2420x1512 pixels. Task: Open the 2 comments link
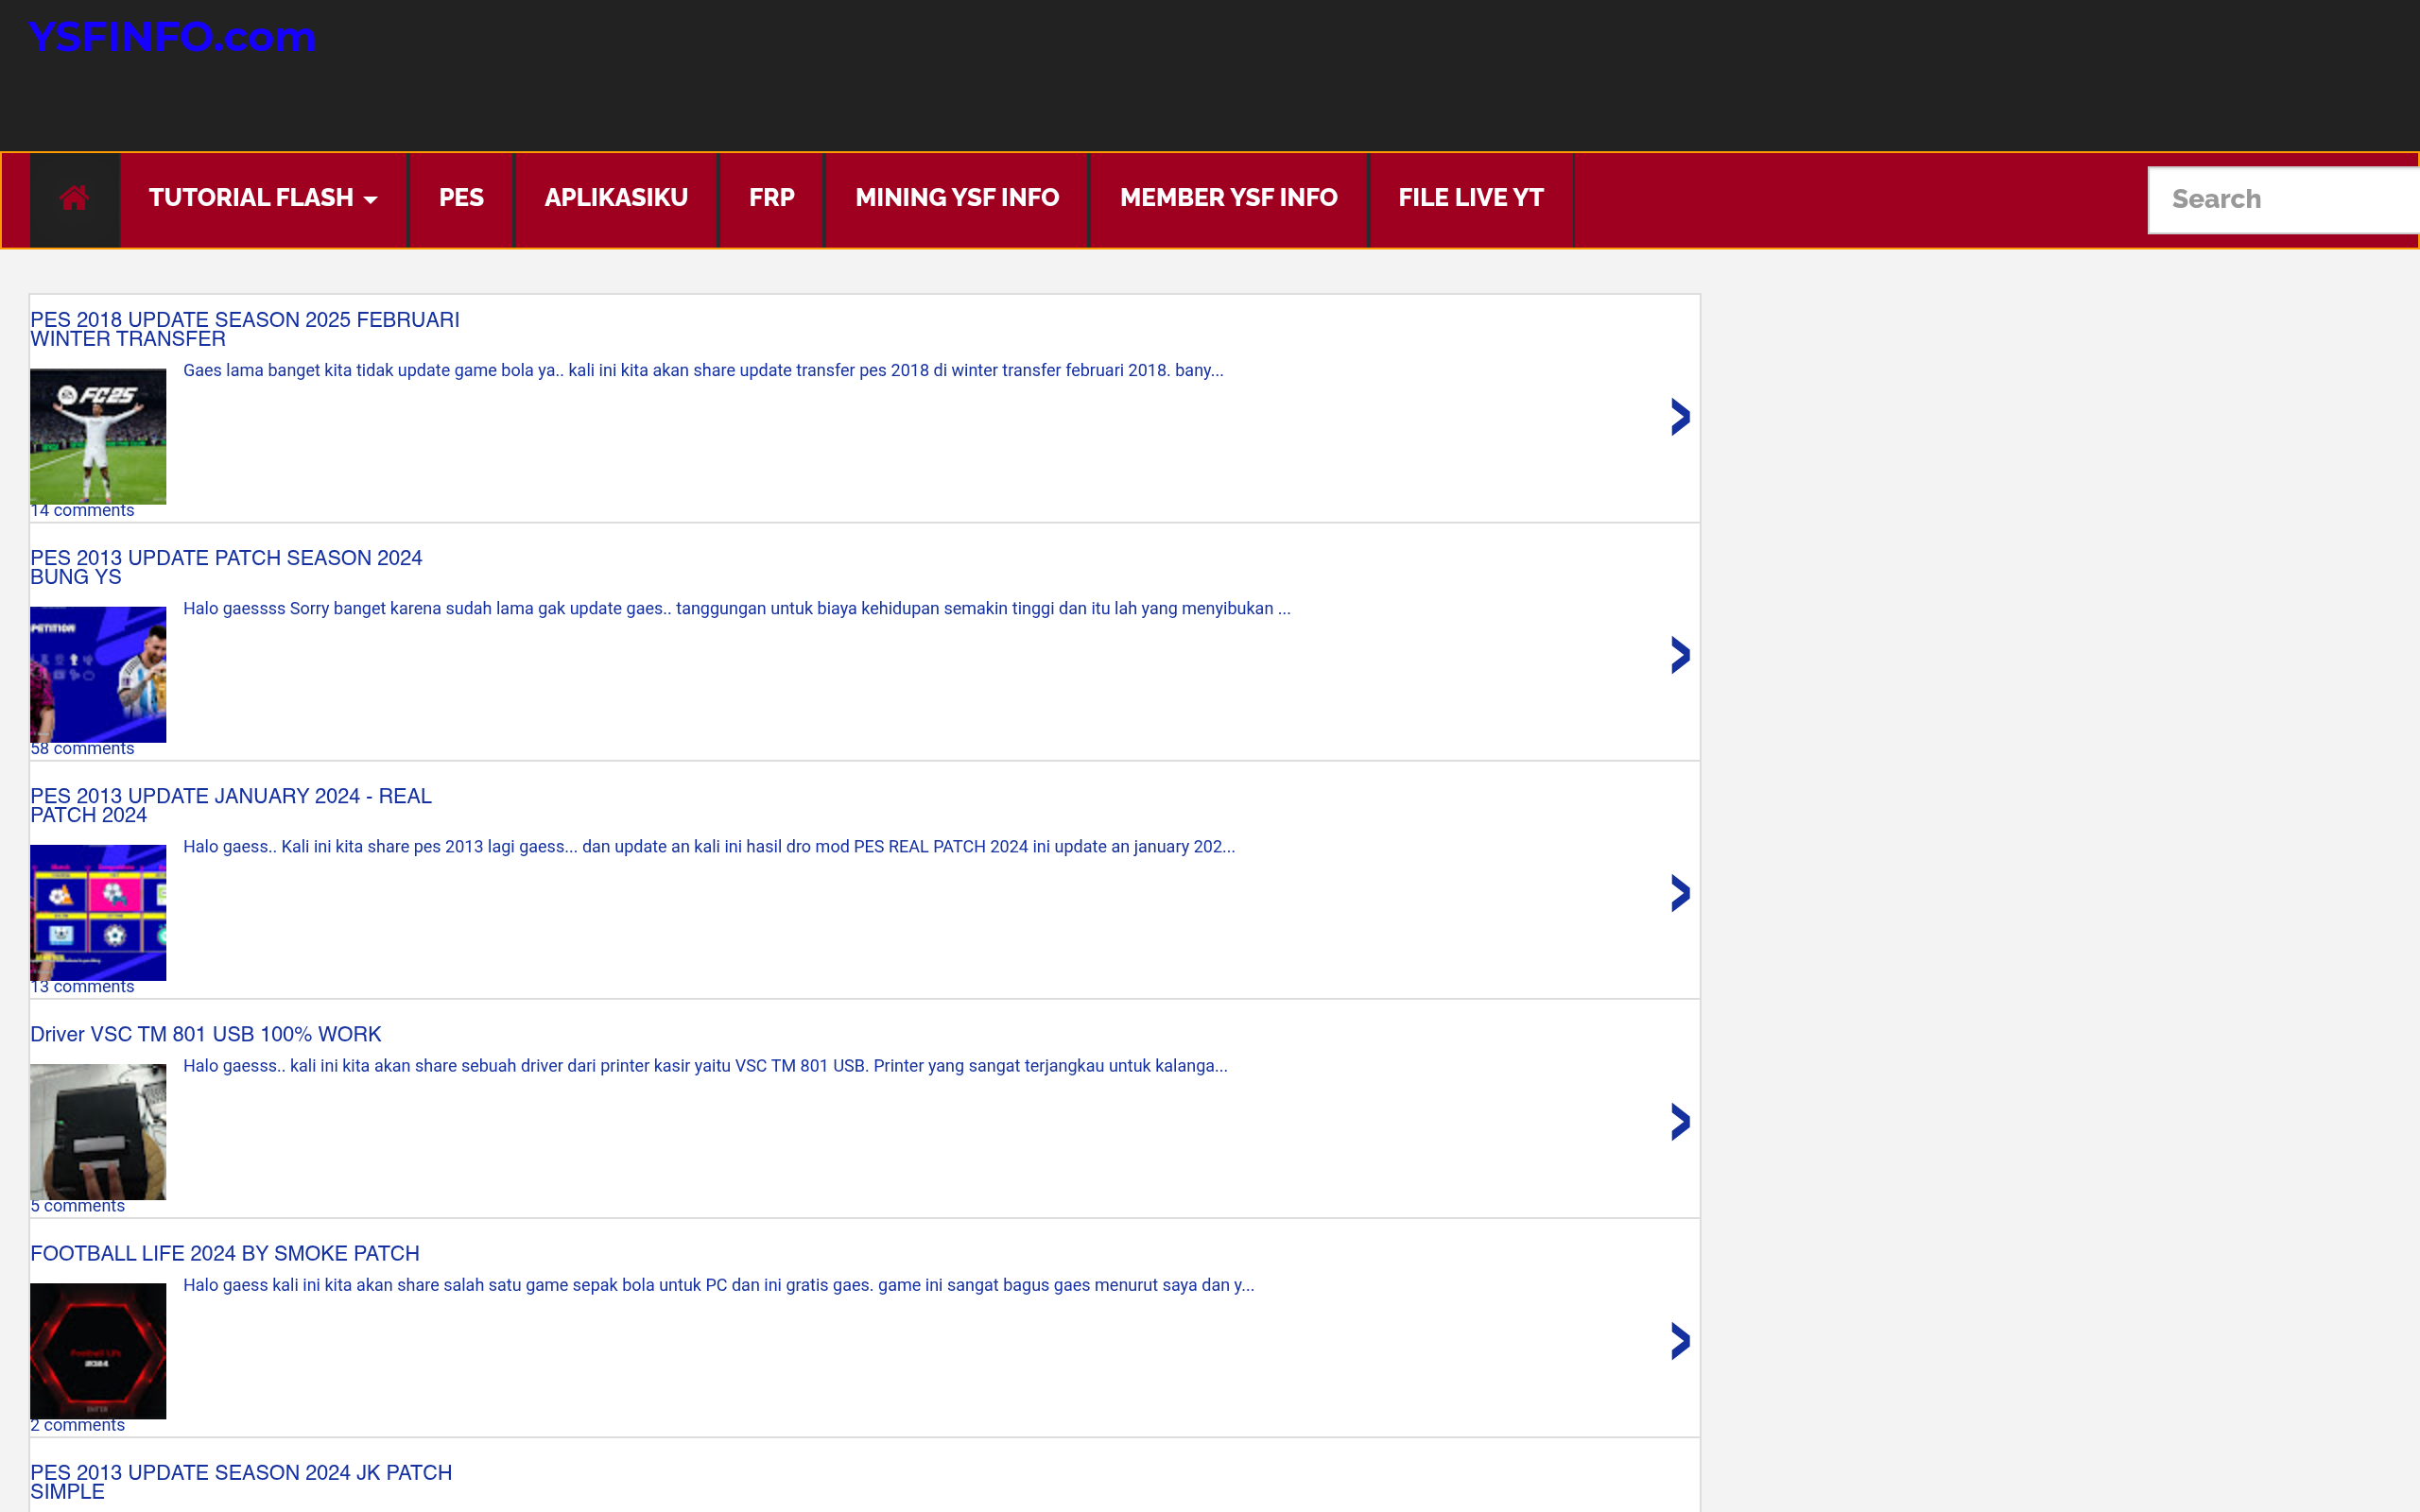pos(77,1425)
